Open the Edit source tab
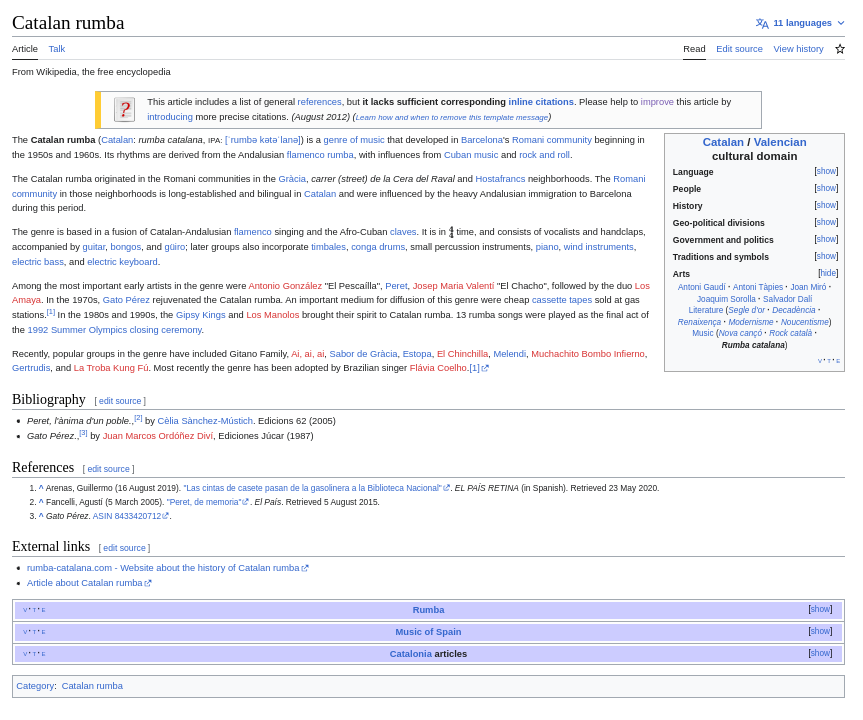 click(739, 49)
